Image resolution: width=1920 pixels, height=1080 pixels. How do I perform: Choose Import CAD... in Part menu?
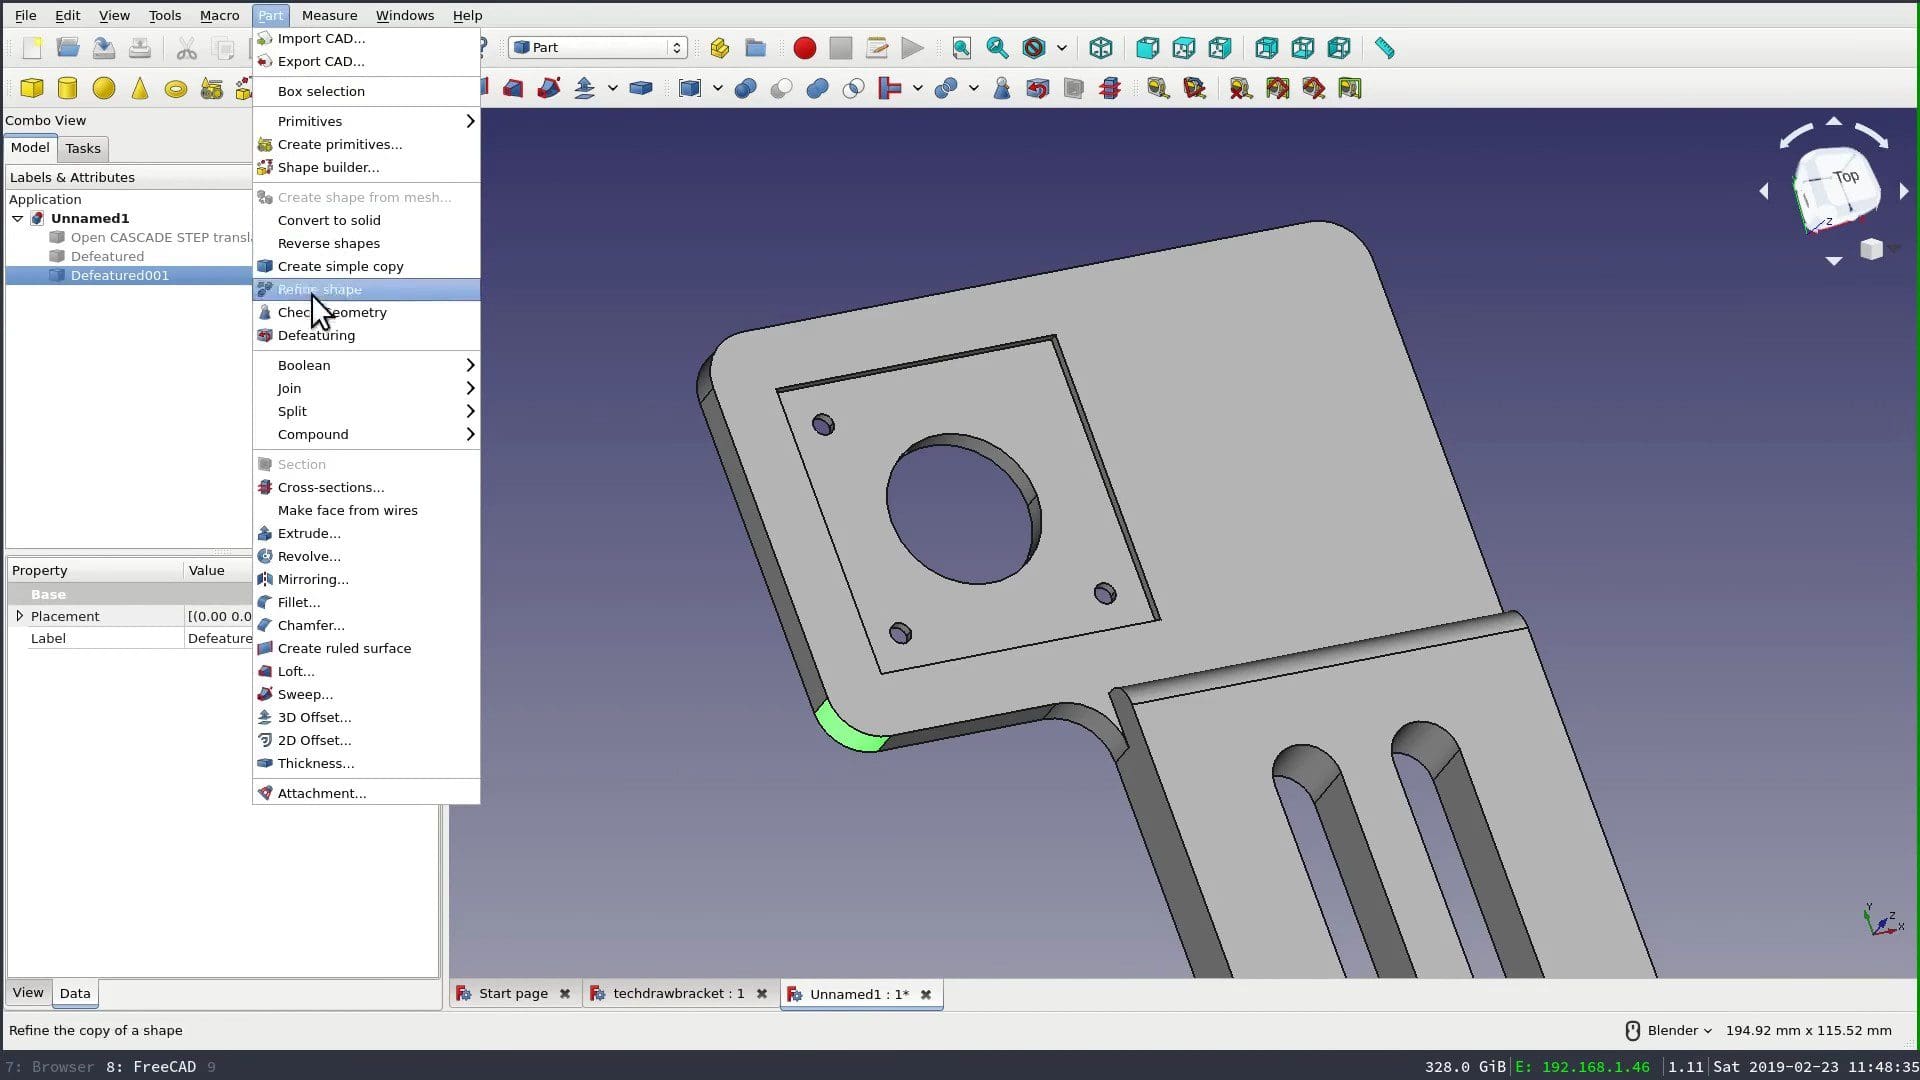(x=366, y=38)
